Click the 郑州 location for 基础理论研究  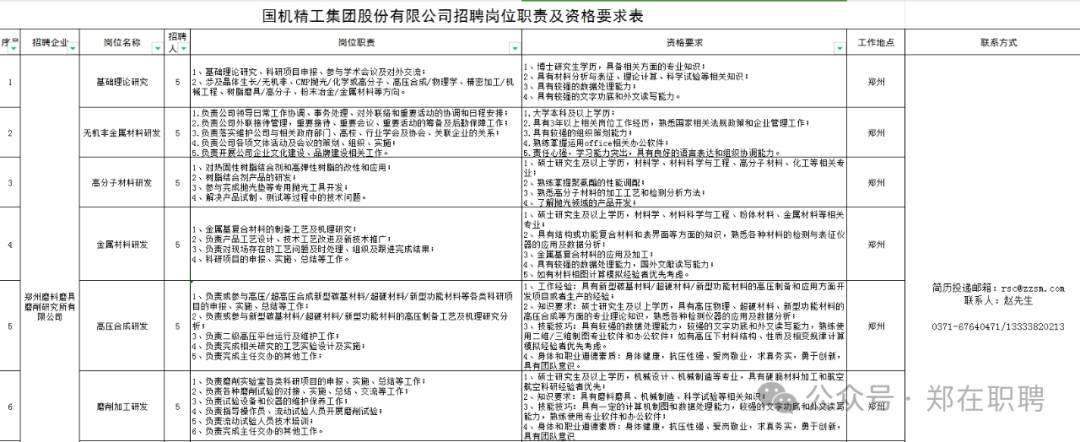[875, 81]
